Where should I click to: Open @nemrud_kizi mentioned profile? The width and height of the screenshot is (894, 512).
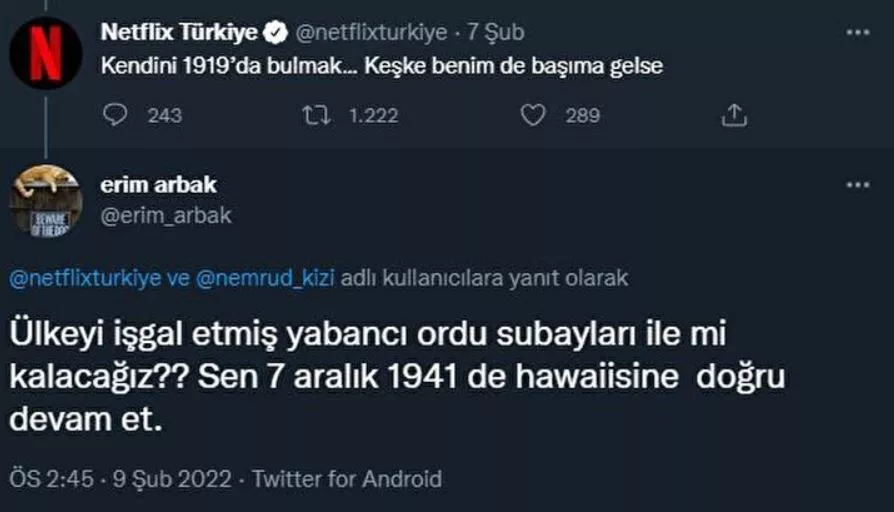point(264,277)
